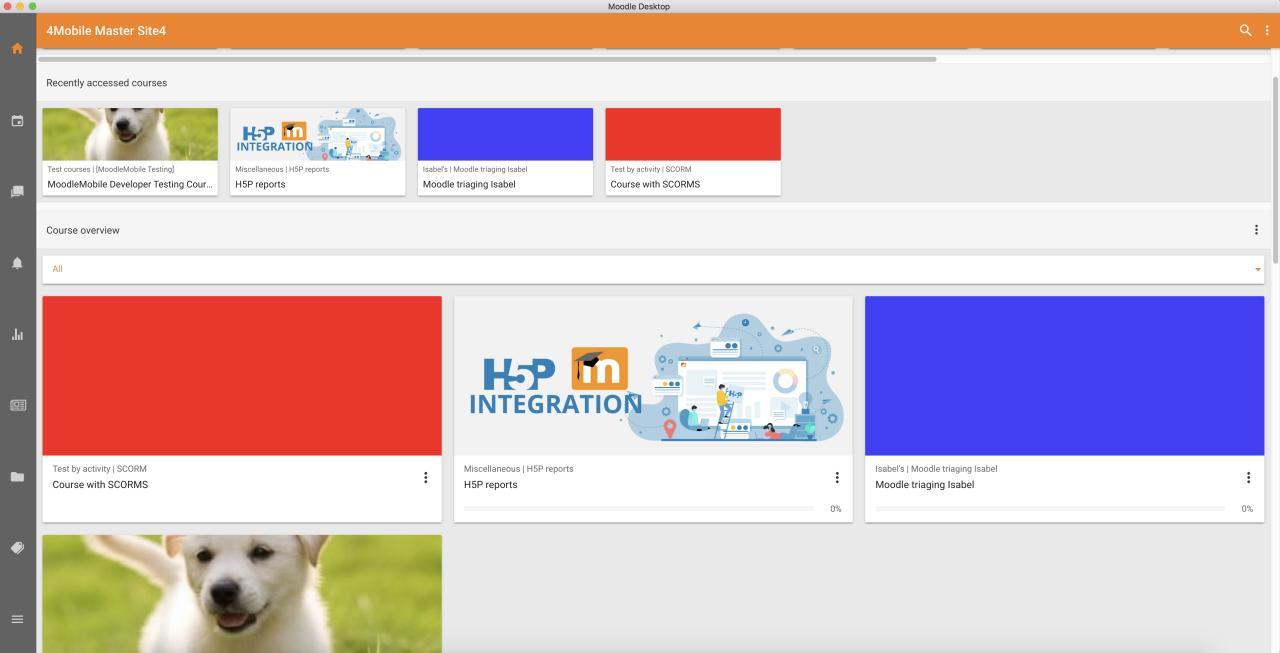
Task: Open the Messages icon in sidebar
Action: [x=17, y=191]
